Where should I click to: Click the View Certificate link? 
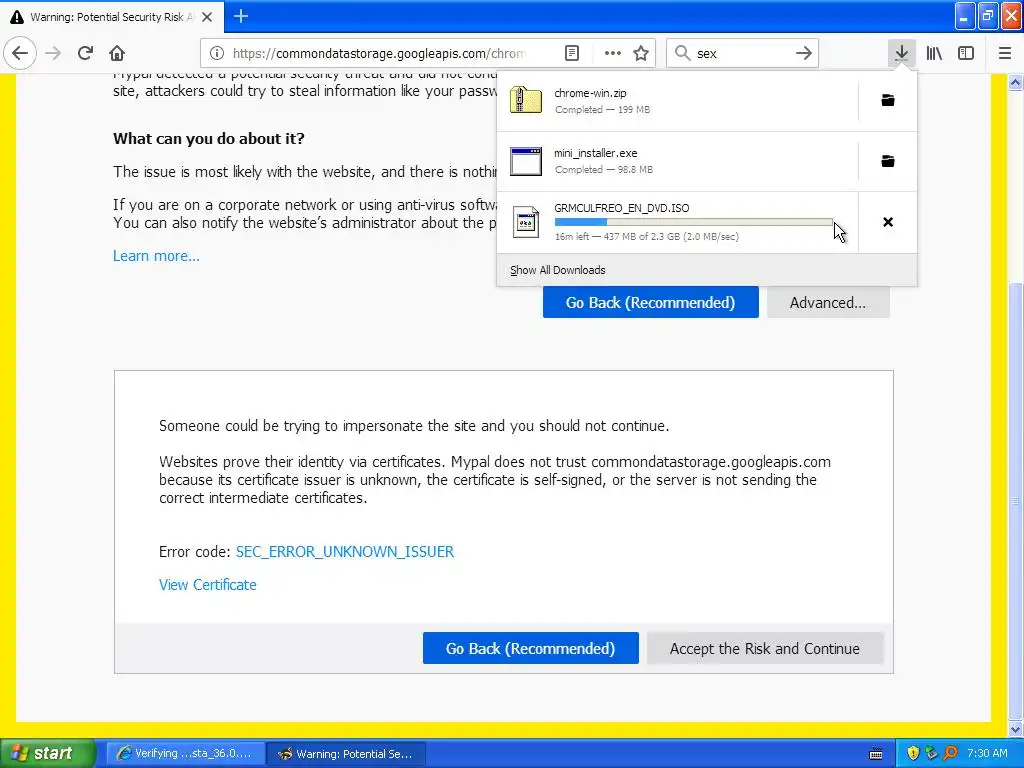point(208,584)
